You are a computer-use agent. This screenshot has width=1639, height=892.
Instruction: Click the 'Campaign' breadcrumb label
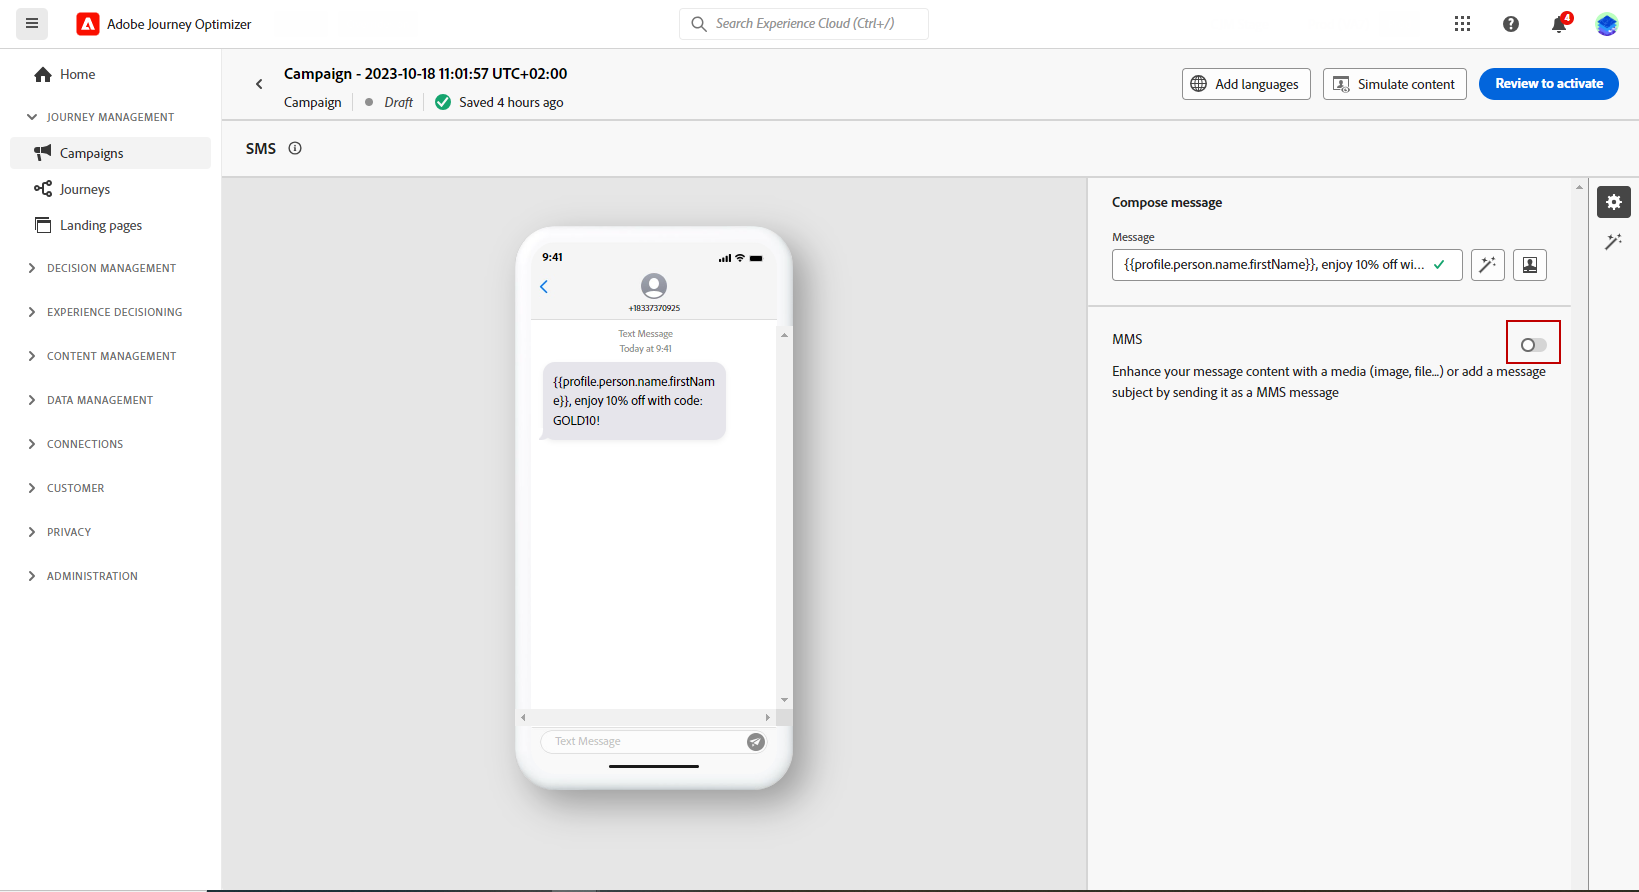[313, 102]
